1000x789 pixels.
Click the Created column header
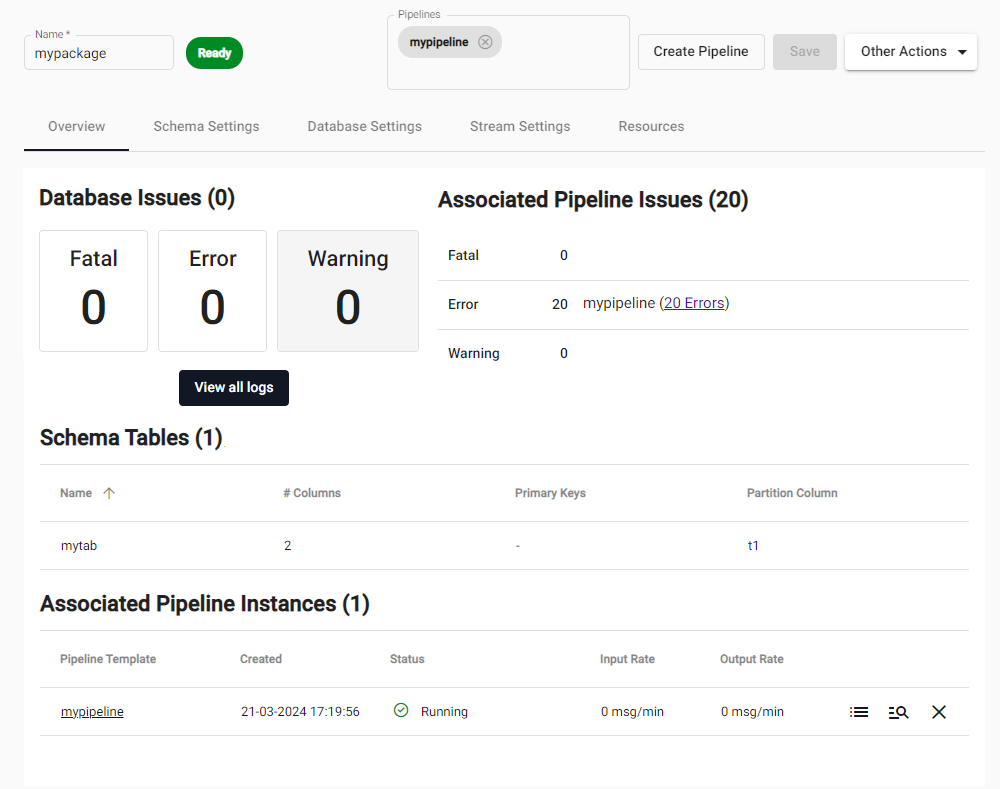tap(261, 659)
